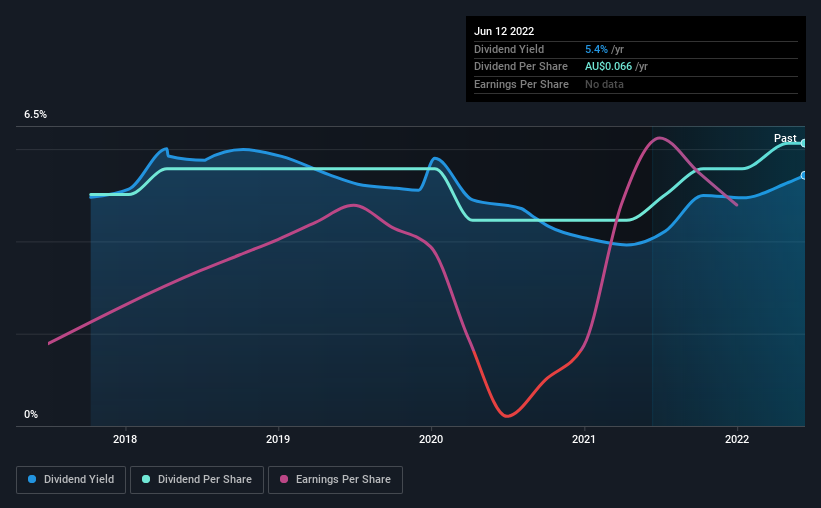
Task: Select the 2021 x-axis label
Action: coord(584,439)
